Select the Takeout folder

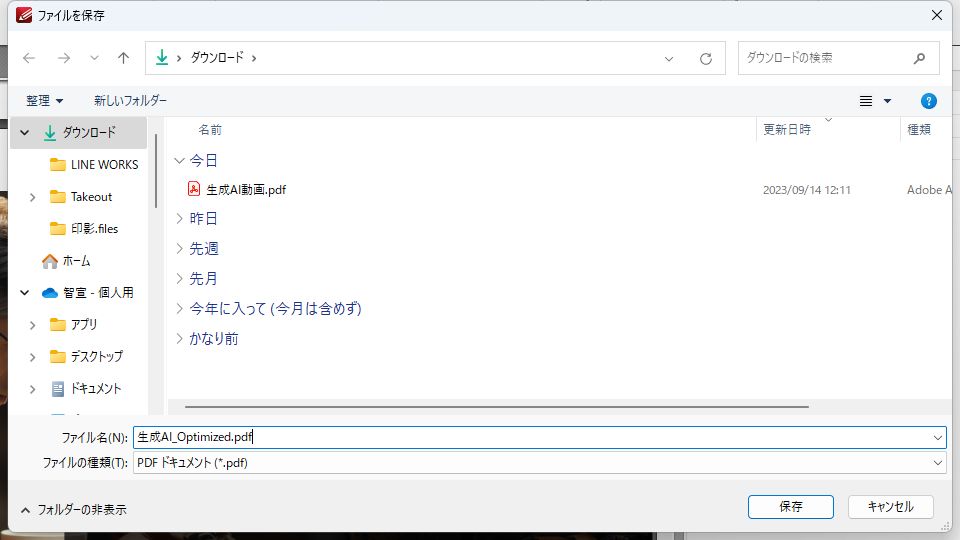click(91, 197)
